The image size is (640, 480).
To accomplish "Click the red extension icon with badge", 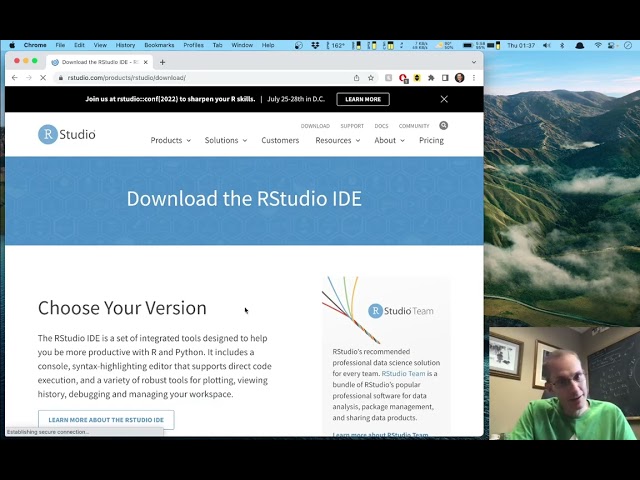I will coord(403,78).
